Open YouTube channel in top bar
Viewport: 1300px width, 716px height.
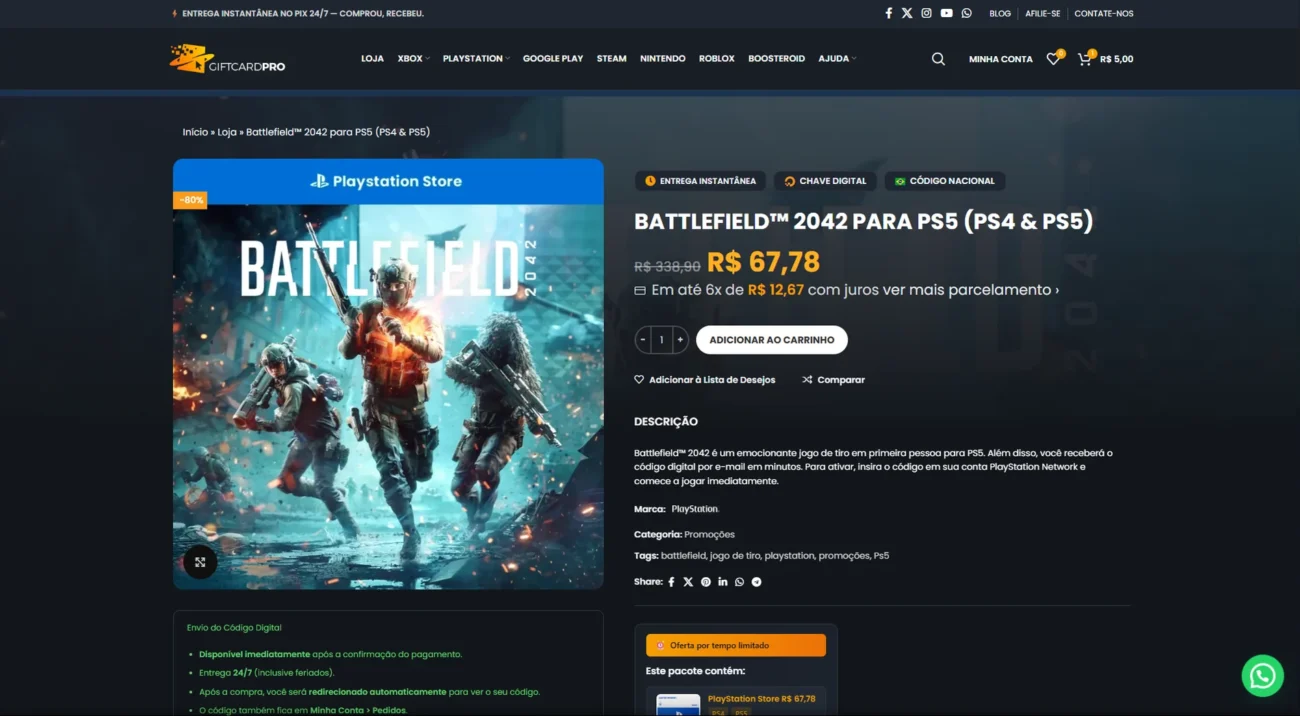coord(946,13)
